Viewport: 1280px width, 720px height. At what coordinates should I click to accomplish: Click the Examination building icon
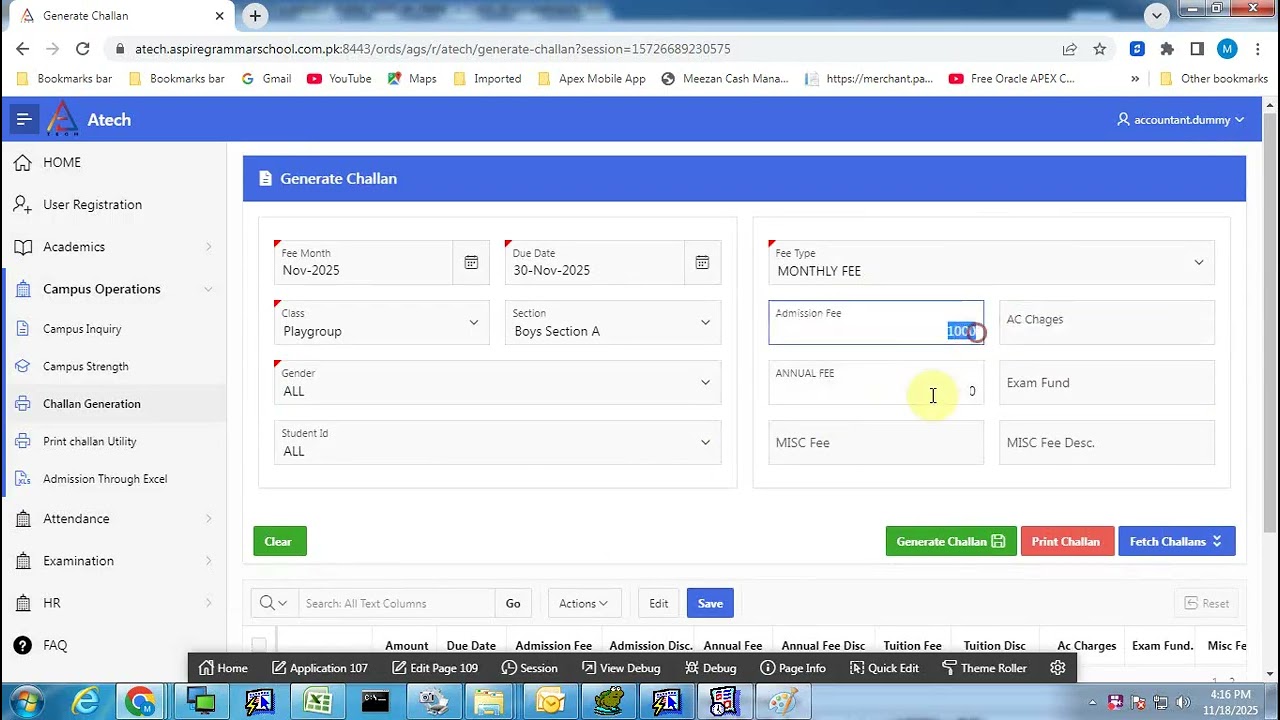pyautogui.click(x=22, y=561)
